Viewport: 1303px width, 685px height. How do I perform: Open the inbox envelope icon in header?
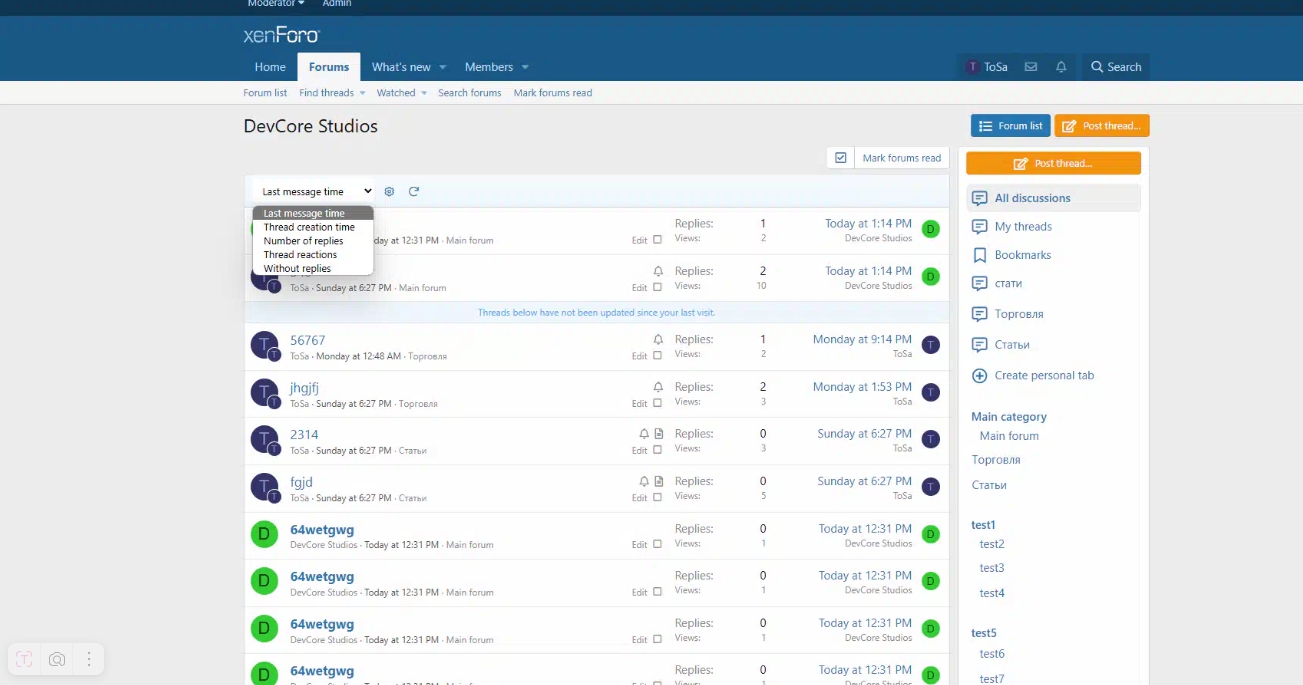pyautogui.click(x=1031, y=67)
